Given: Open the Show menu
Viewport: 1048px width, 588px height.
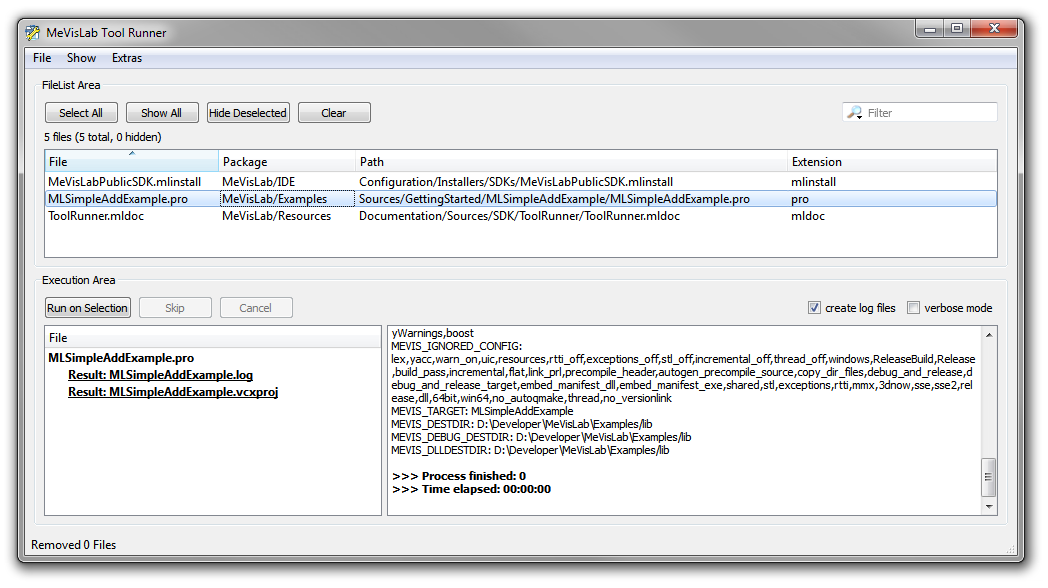Looking at the screenshot, I should (81, 58).
